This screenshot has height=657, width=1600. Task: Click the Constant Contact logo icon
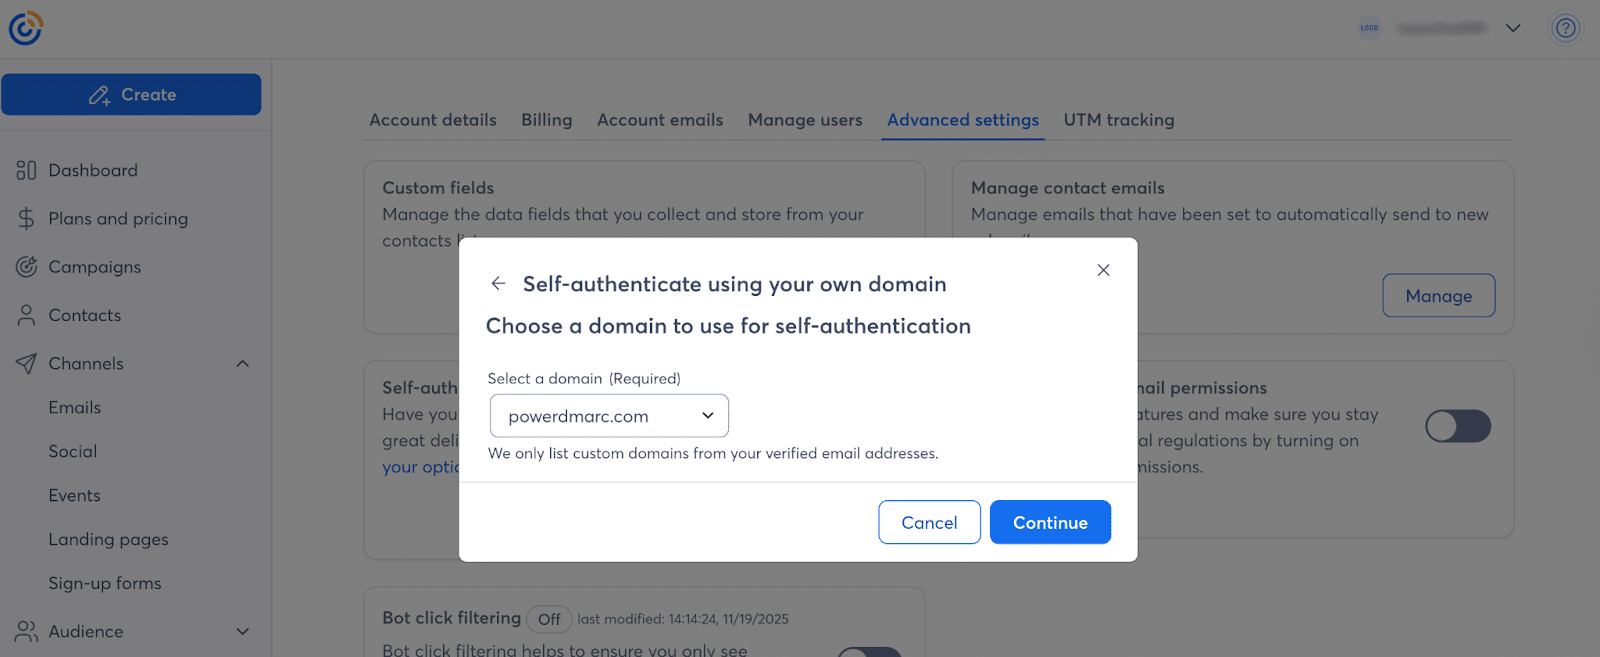tap(26, 28)
